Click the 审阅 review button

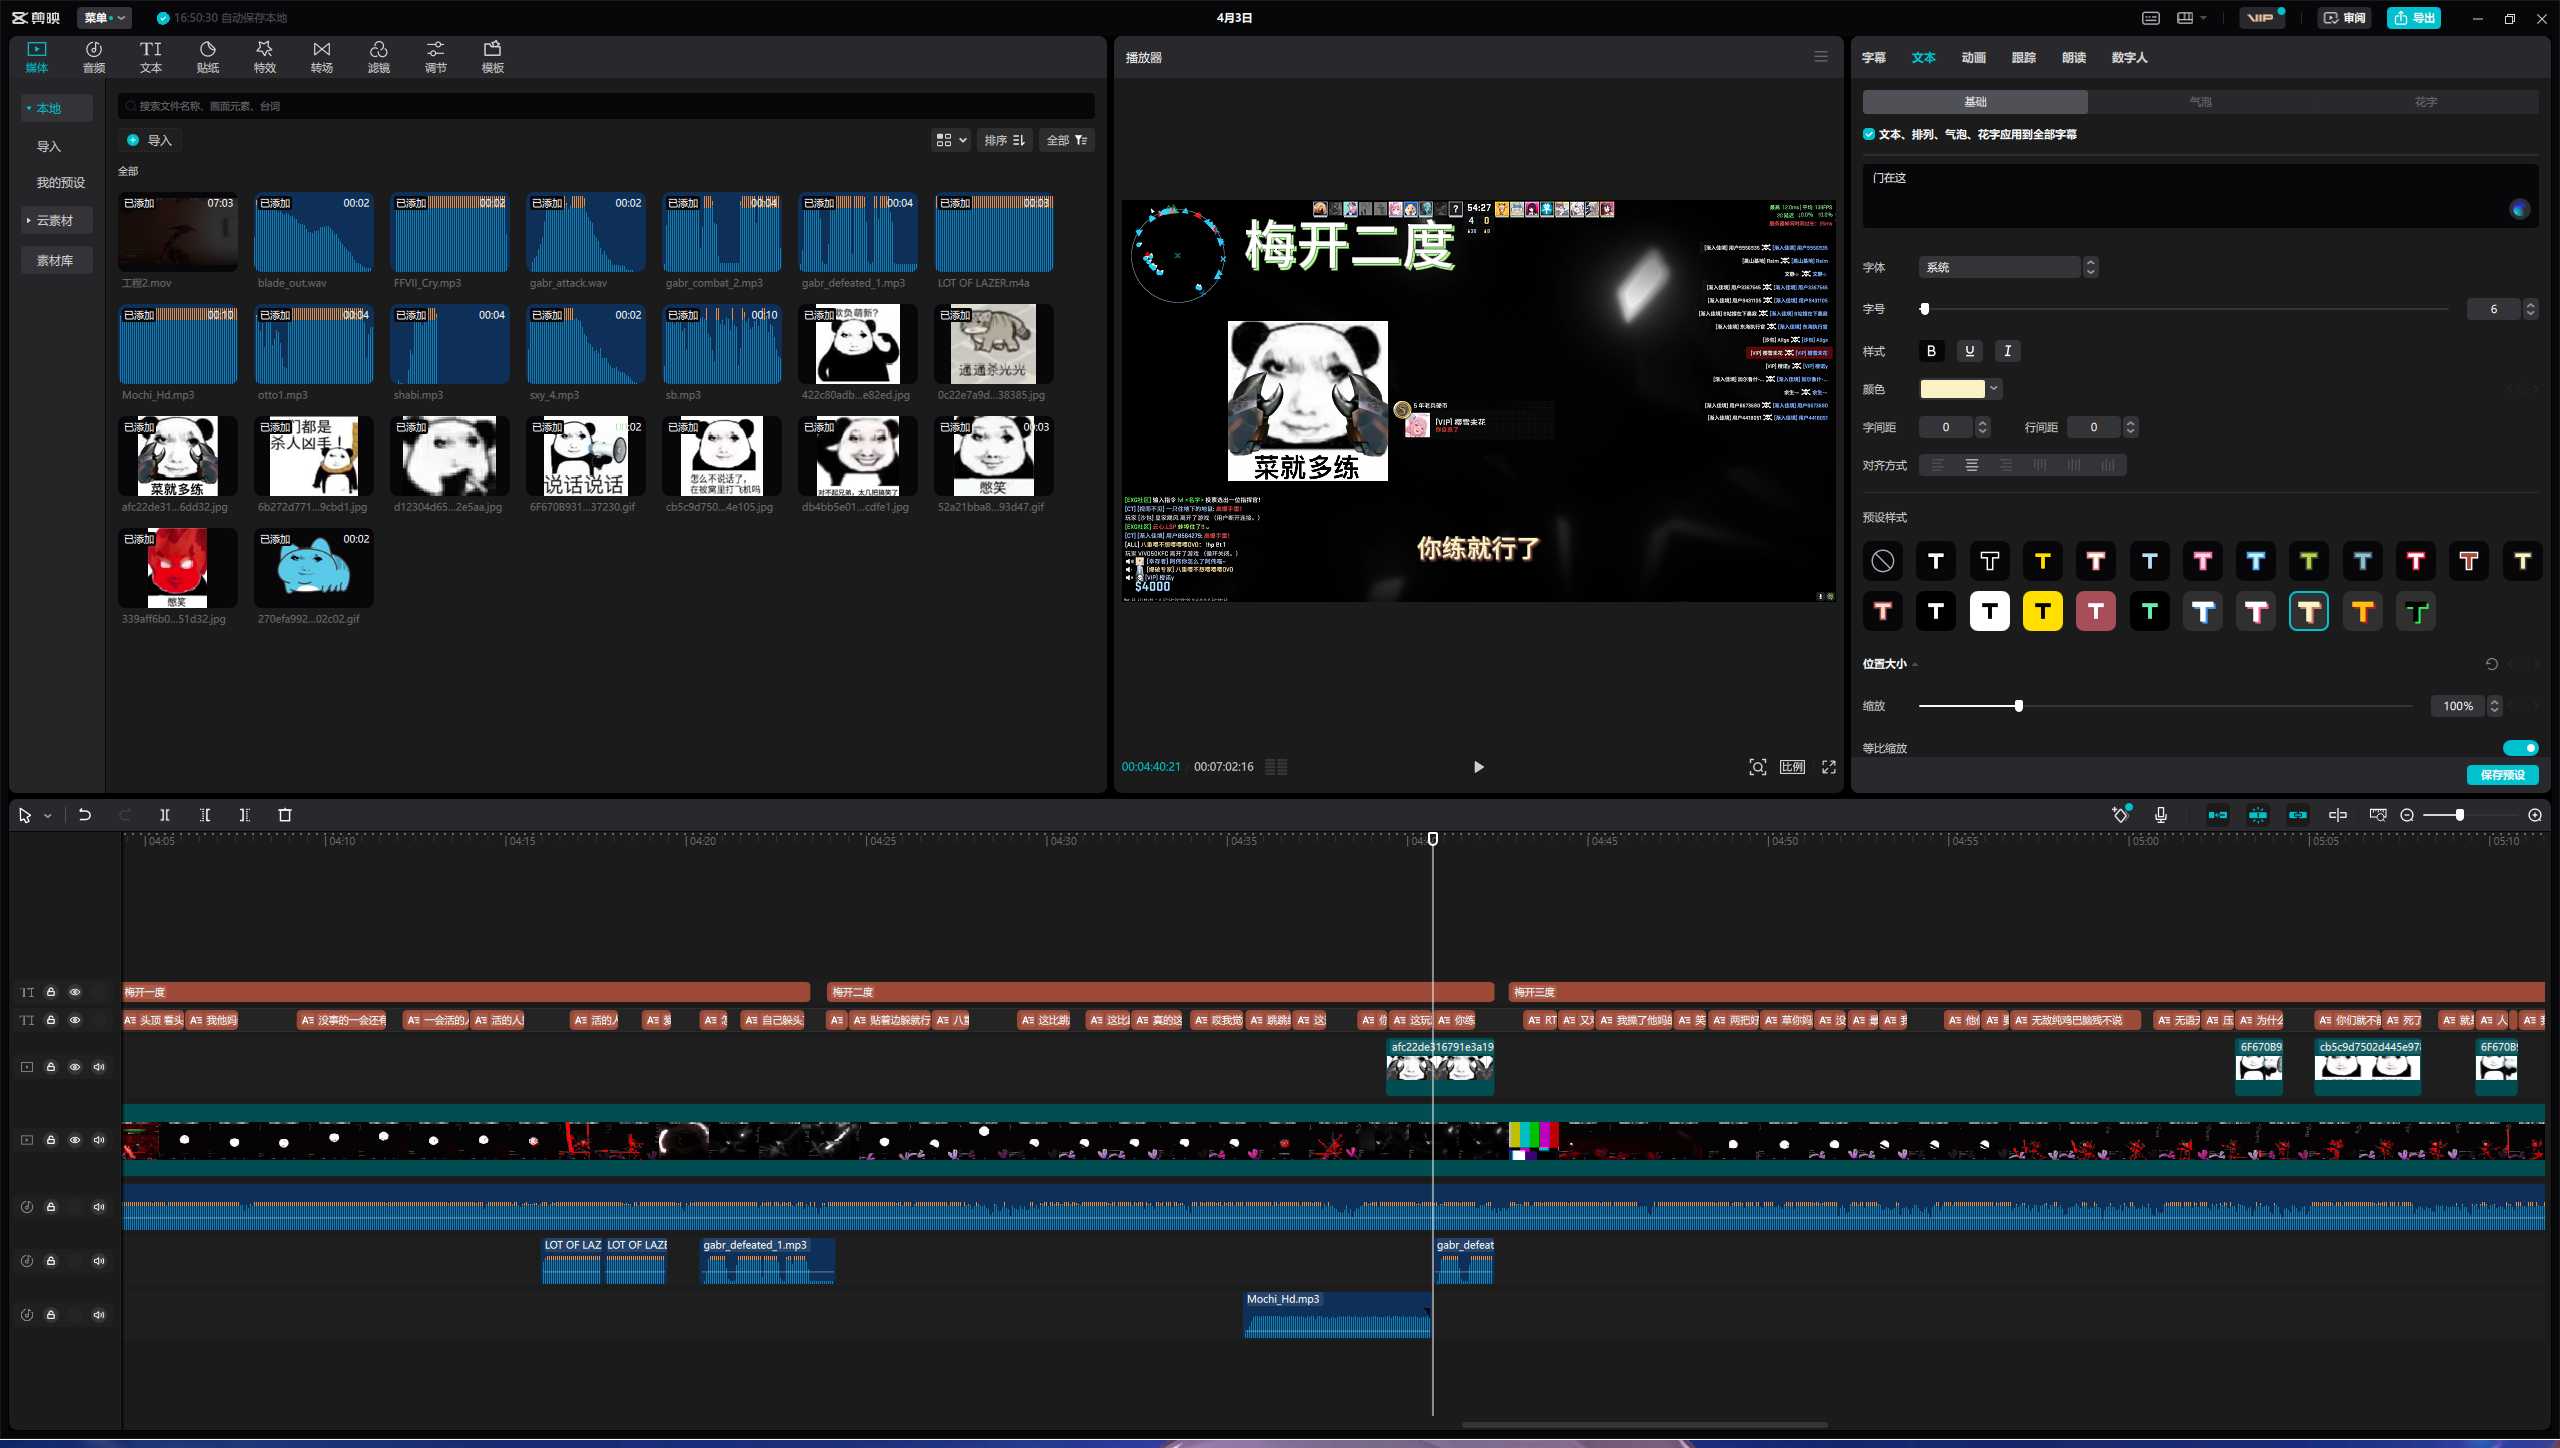pos(2343,18)
